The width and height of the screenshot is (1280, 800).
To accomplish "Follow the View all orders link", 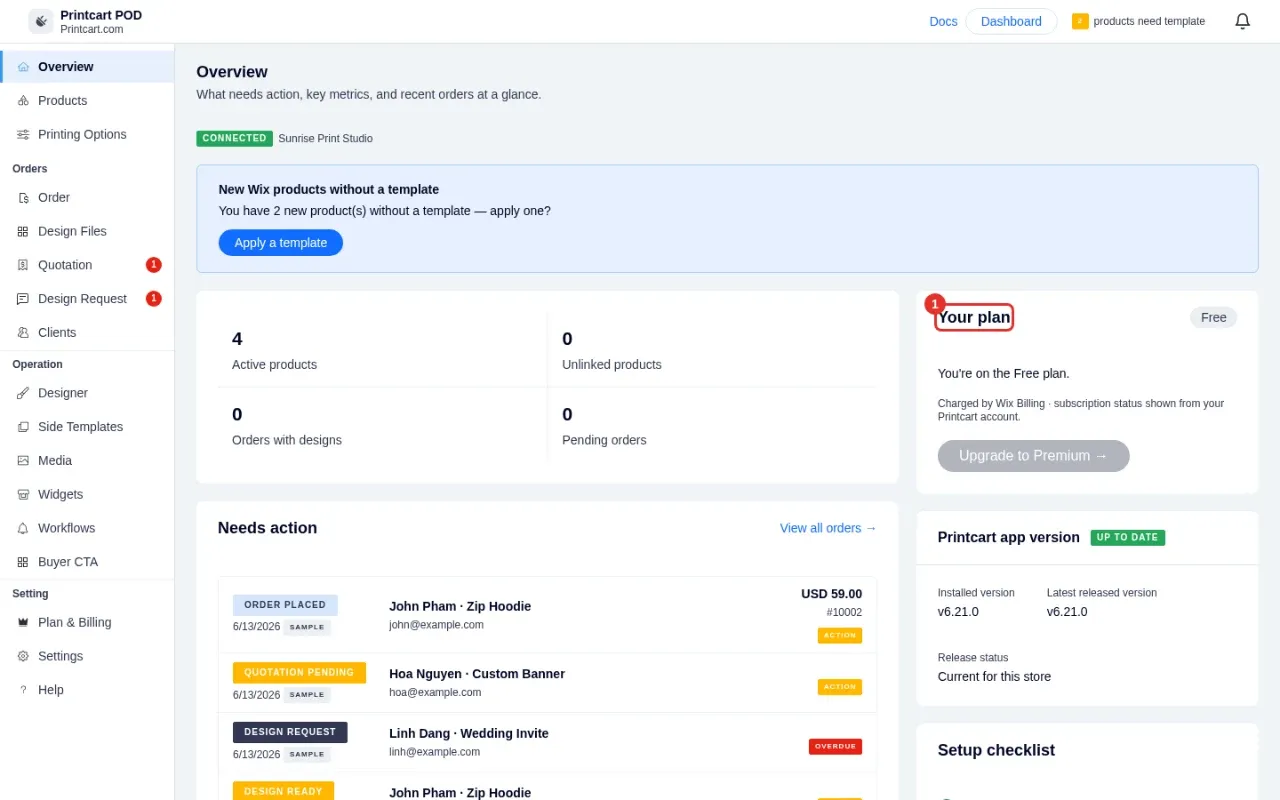I will tap(828, 528).
